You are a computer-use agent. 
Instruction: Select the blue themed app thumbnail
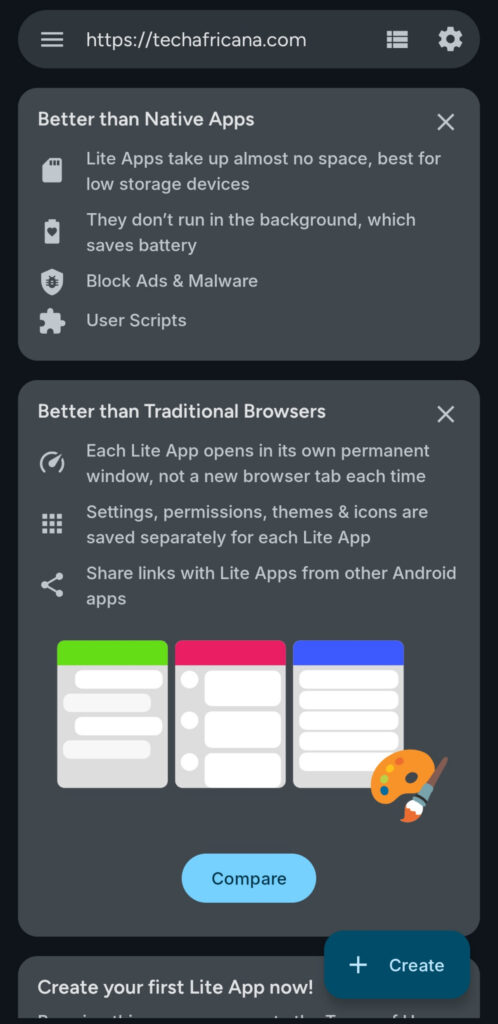(x=348, y=714)
